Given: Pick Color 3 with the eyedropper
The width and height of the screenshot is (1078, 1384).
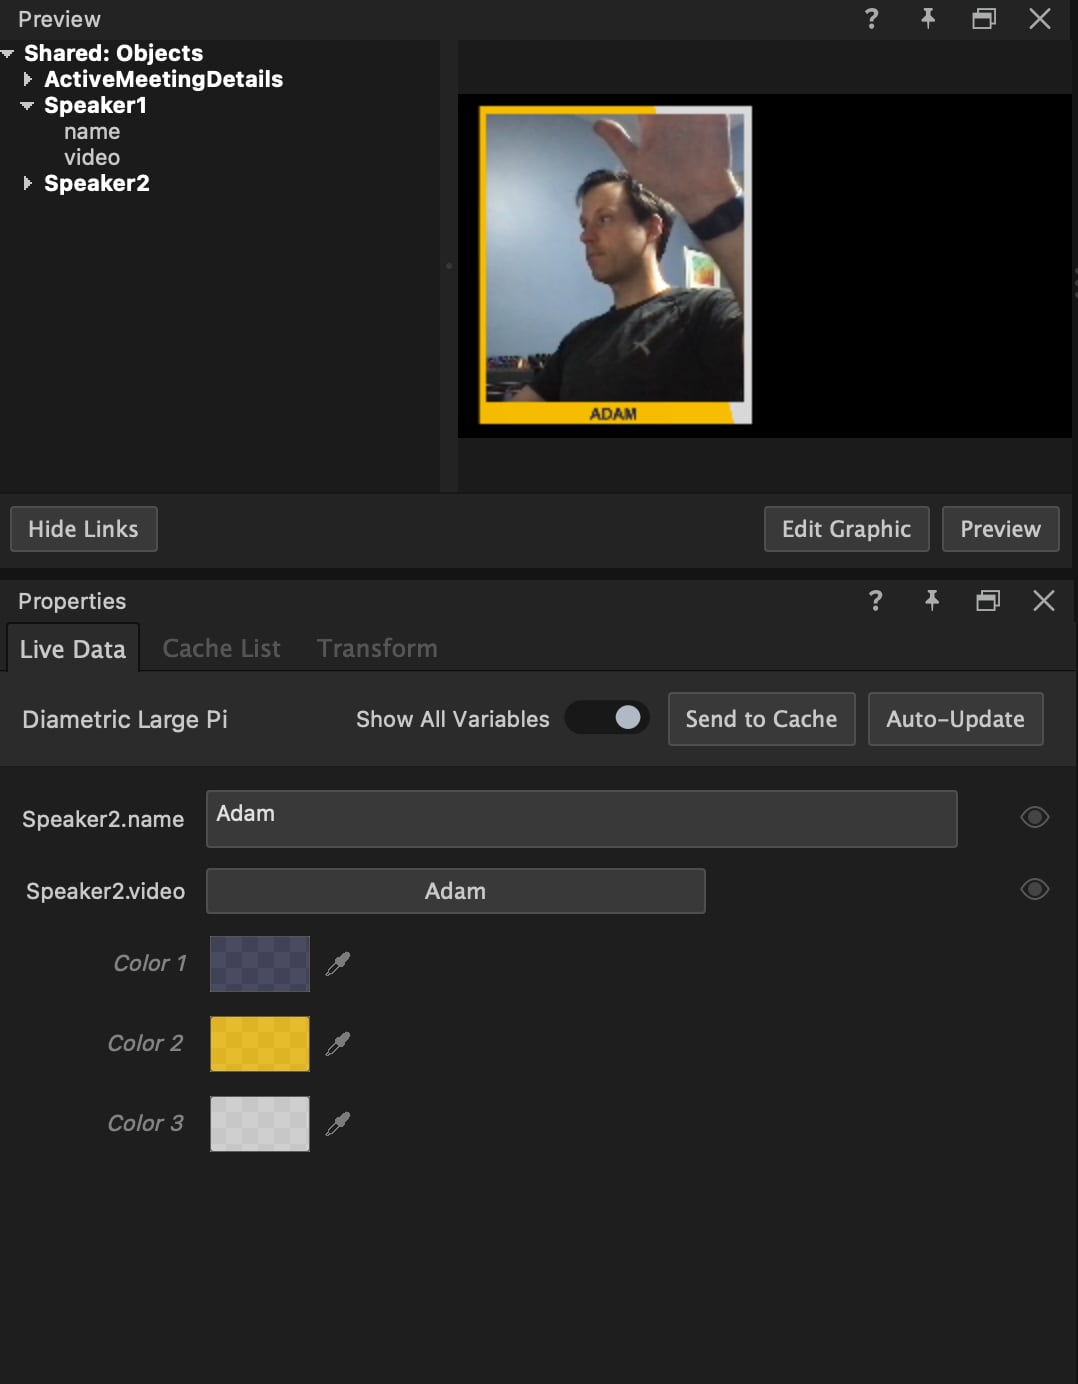Looking at the screenshot, I should (x=338, y=1124).
